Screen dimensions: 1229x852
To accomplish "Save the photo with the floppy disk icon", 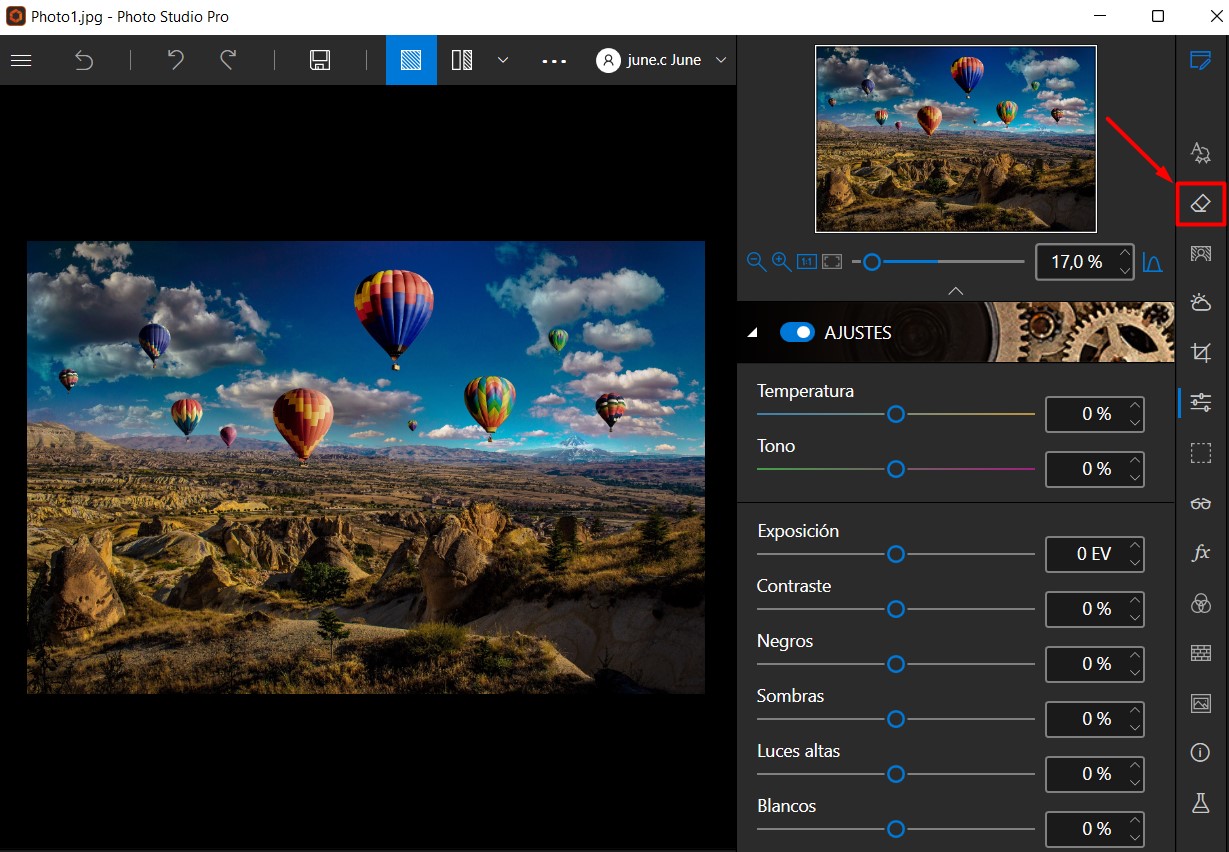I will pyautogui.click(x=320, y=60).
